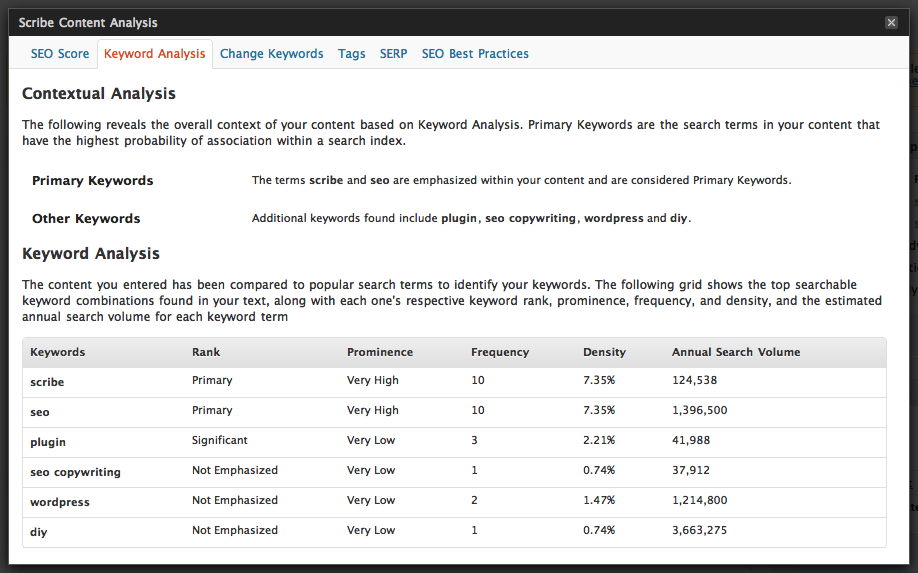Click the Primary rank in the scribe row
The image size is (918, 573).
pyautogui.click(x=212, y=380)
